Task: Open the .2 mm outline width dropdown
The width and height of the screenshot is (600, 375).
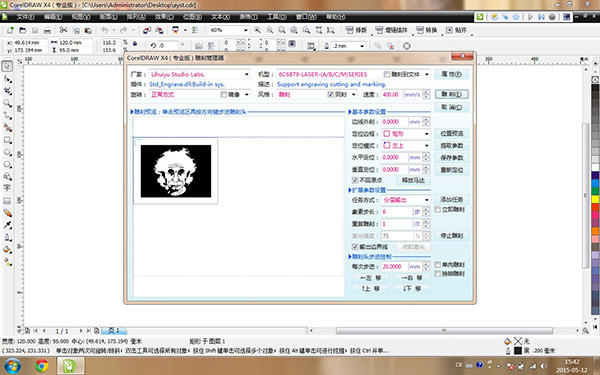Action: tap(362, 46)
